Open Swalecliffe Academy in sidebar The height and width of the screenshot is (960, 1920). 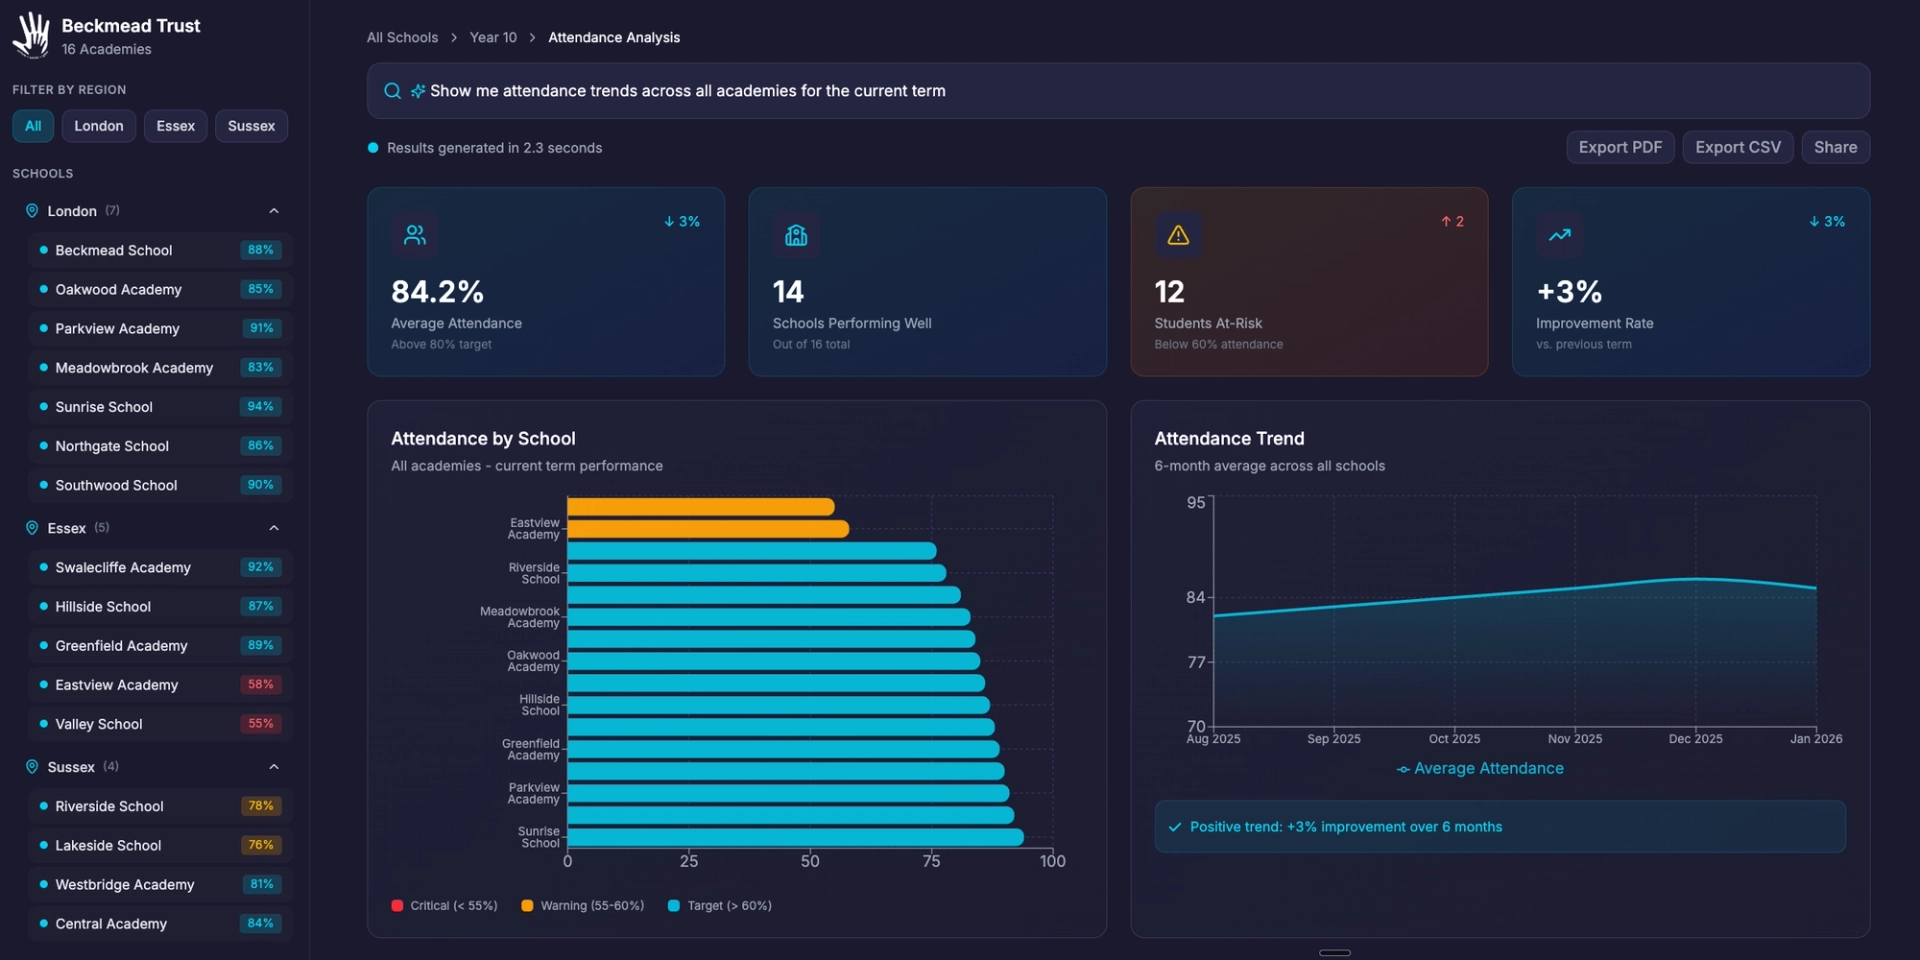pos(160,567)
